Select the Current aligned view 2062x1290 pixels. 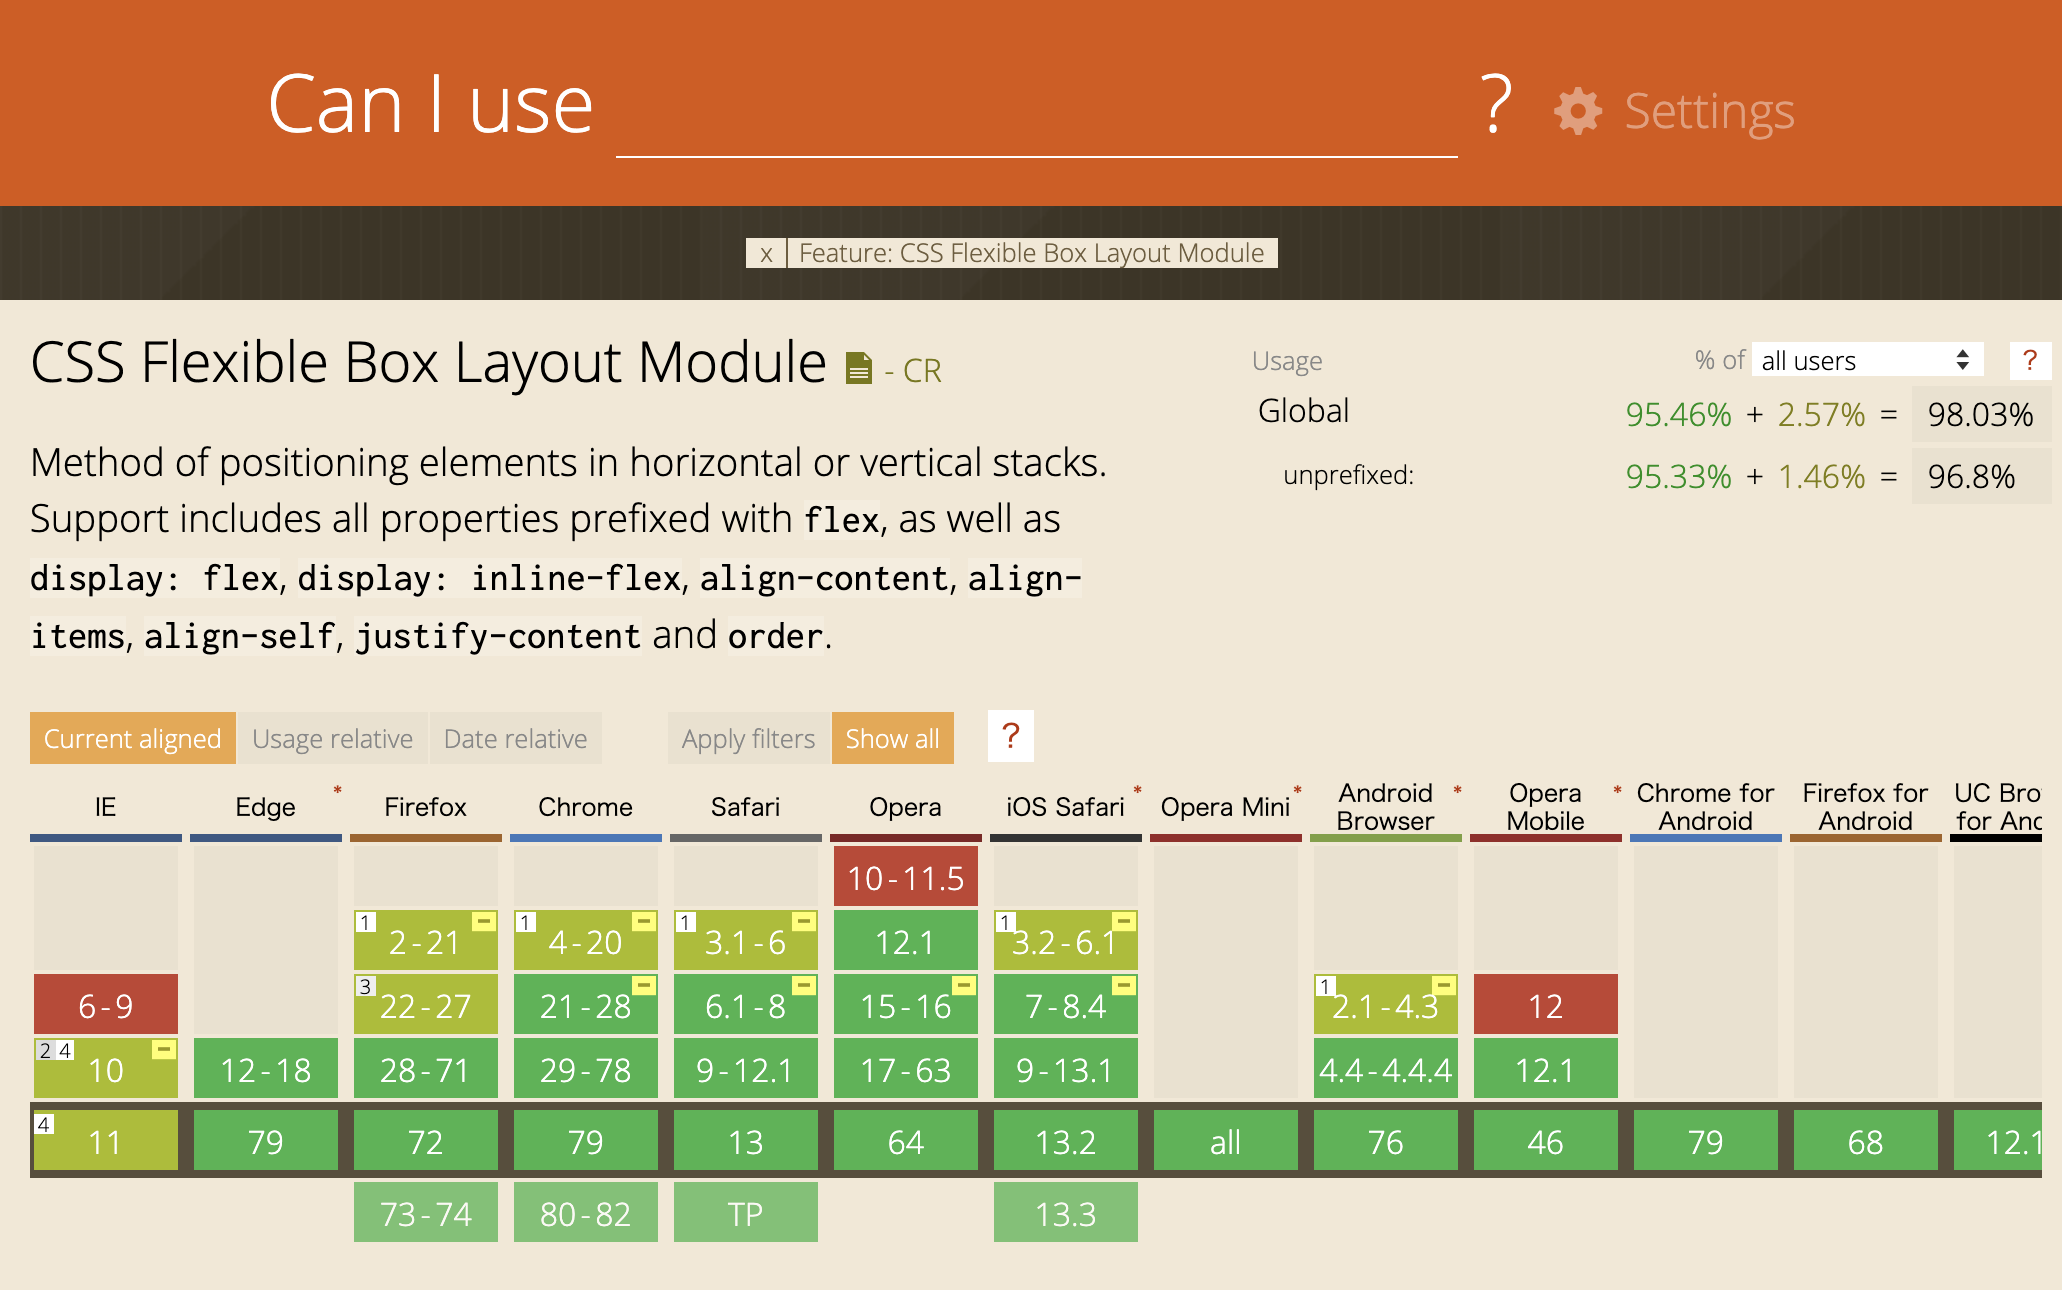point(133,738)
